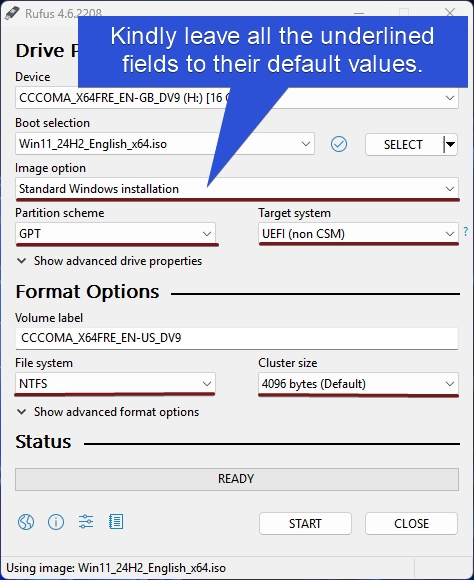This screenshot has height=580, width=474.
Task: Click the START button
Action: tap(305, 523)
